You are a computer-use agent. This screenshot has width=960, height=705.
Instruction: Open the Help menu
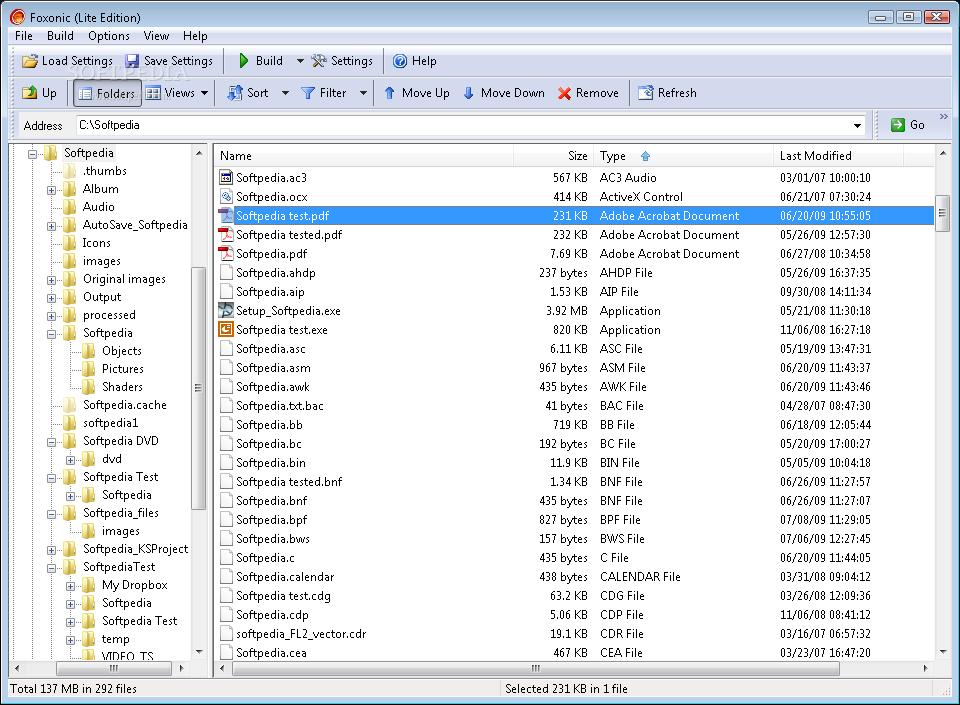(195, 35)
